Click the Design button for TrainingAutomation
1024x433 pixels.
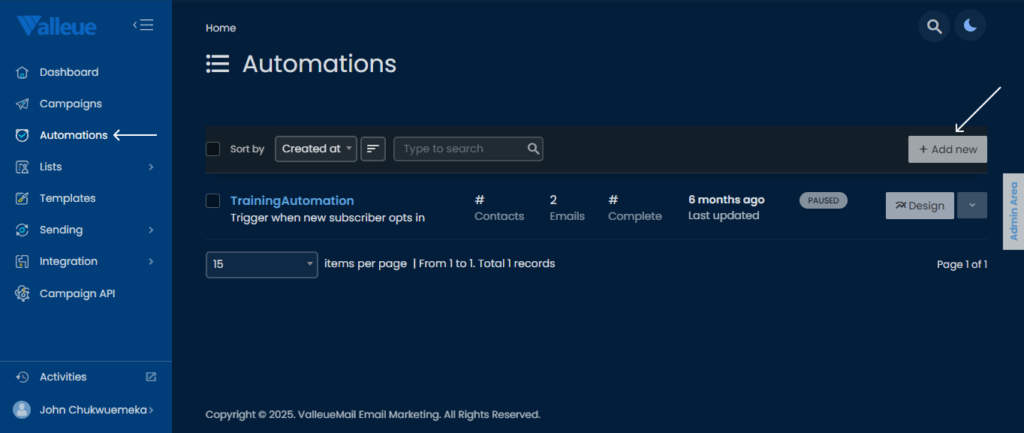(920, 205)
